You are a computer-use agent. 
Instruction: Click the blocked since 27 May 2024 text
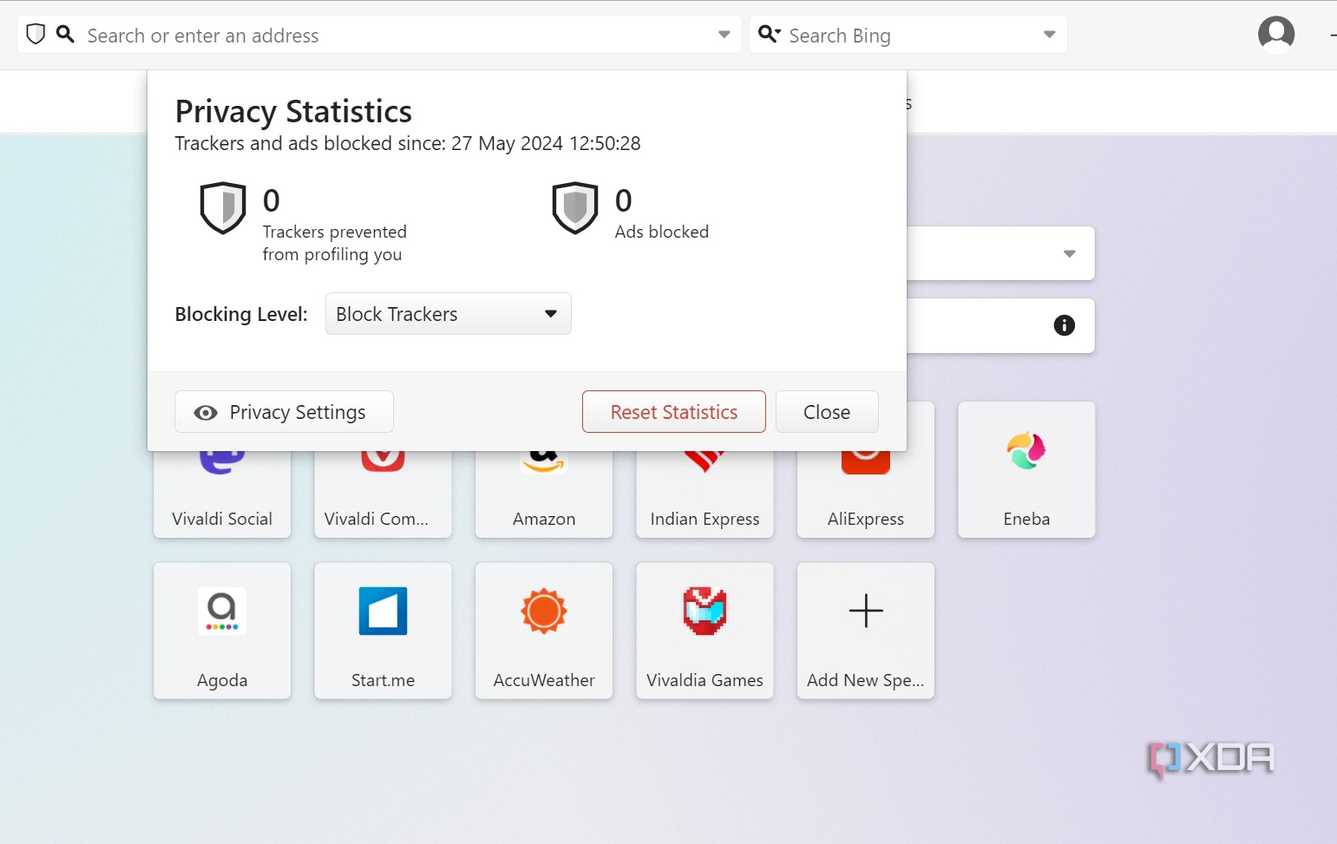[x=408, y=143]
